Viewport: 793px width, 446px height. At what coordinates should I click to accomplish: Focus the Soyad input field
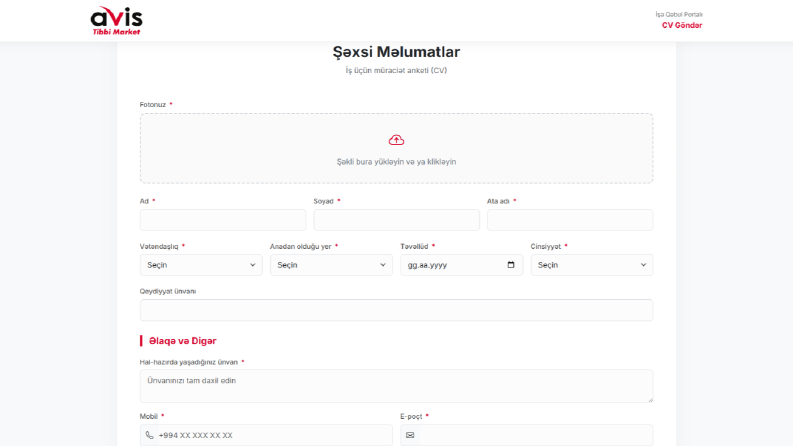click(x=396, y=220)
